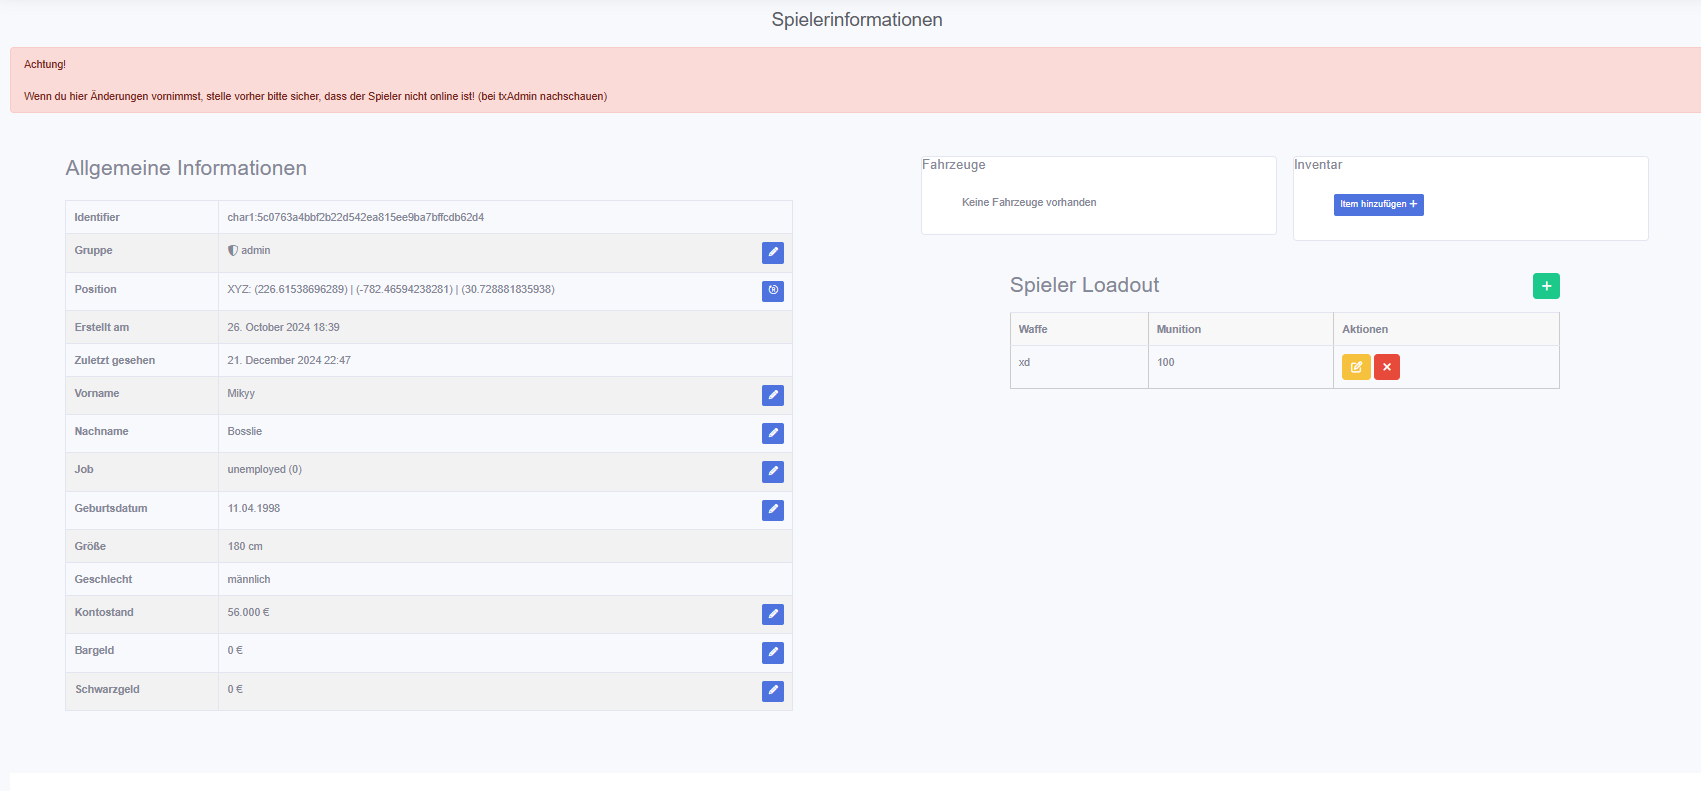Image resolution: width=1701 pixels, height=791 pixels.
Task: Edit the Schwarzgeld amount
Action: [x=772, y=691]
